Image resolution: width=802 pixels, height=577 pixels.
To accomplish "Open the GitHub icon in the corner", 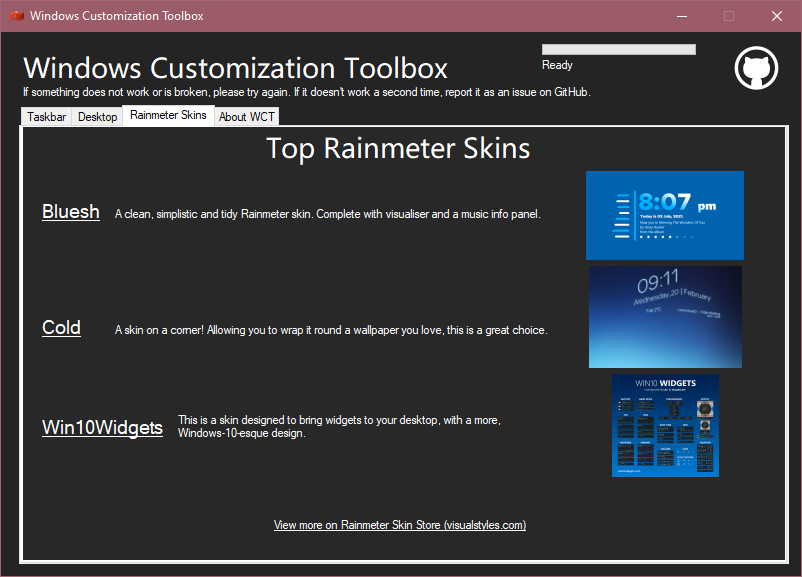I will pyautogui.click(x=756, y=67).
